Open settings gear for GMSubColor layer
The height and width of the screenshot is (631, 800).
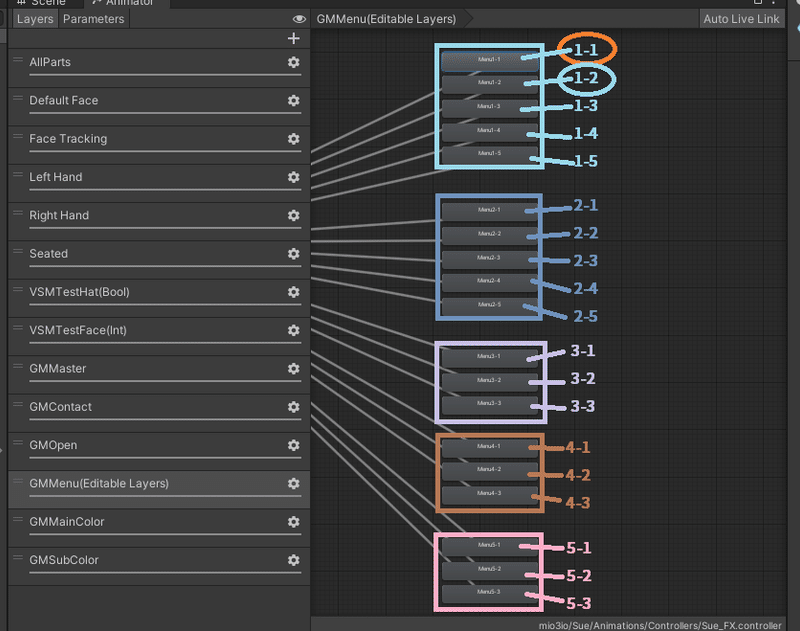[x=293, y=560]
